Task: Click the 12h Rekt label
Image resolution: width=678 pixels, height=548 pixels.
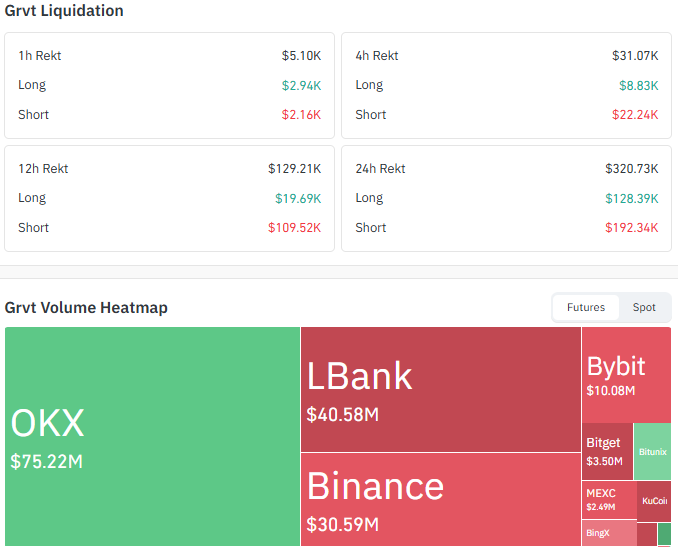Action: 43,169
